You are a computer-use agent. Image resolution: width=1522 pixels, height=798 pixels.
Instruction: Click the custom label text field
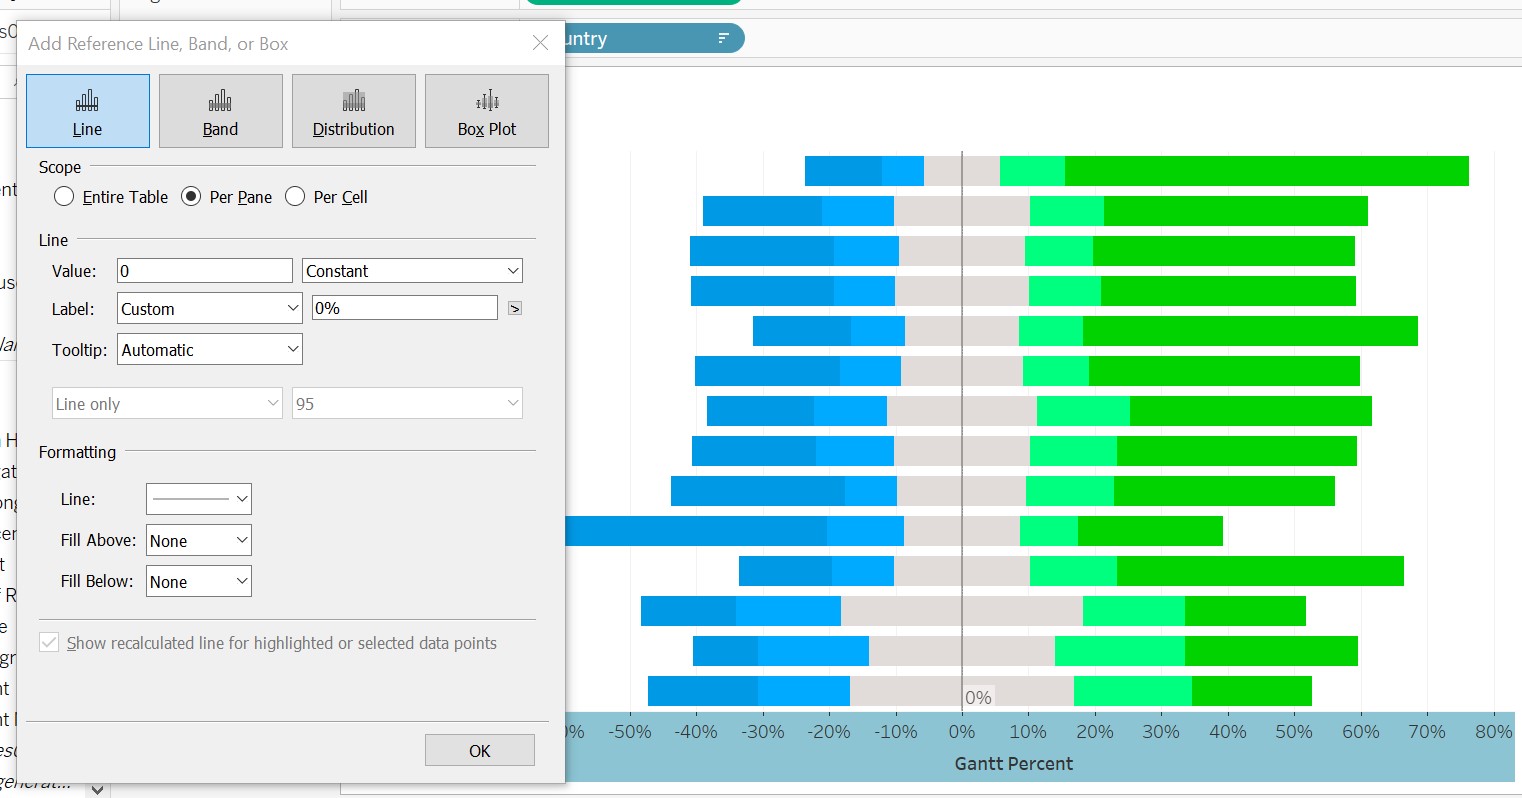404,309
